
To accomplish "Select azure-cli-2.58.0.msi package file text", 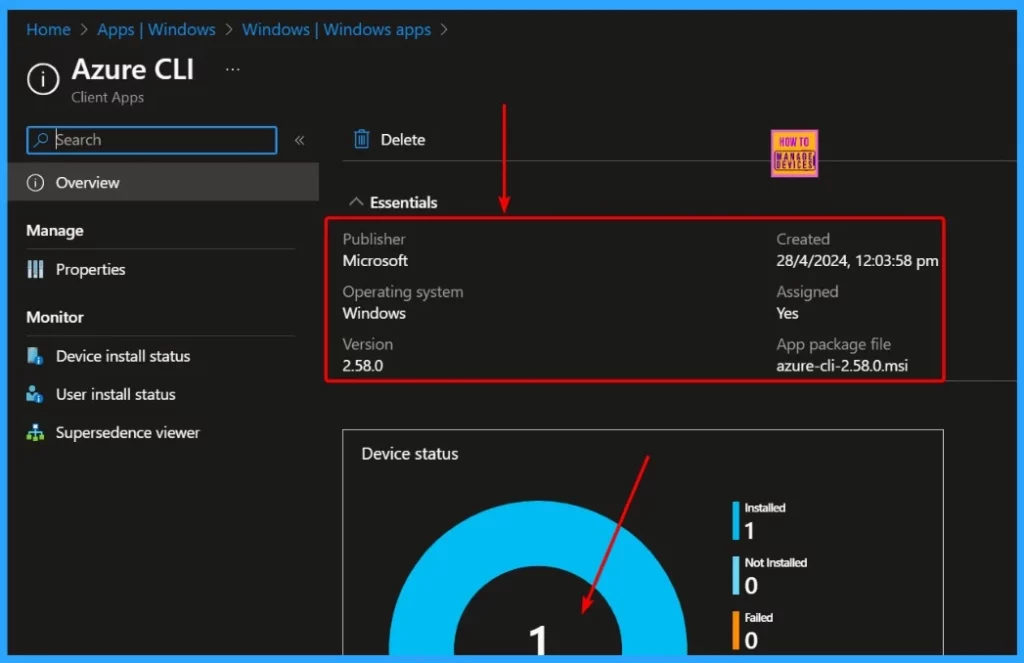I will [842, 366].
